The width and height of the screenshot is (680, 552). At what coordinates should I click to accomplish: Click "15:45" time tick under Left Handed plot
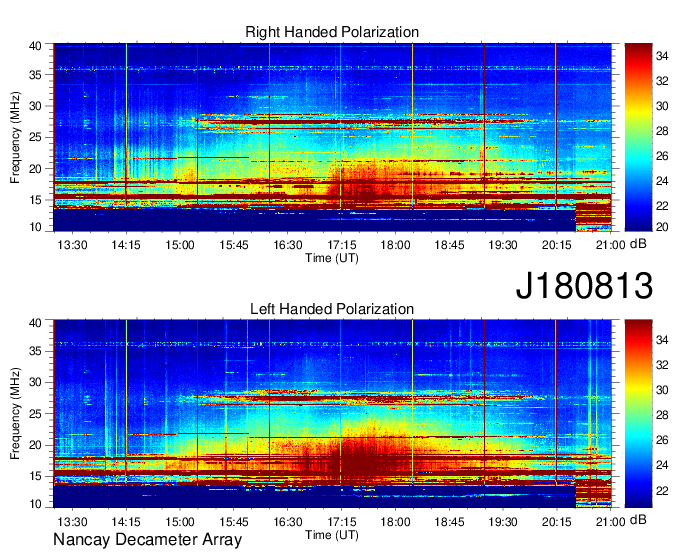234,521
